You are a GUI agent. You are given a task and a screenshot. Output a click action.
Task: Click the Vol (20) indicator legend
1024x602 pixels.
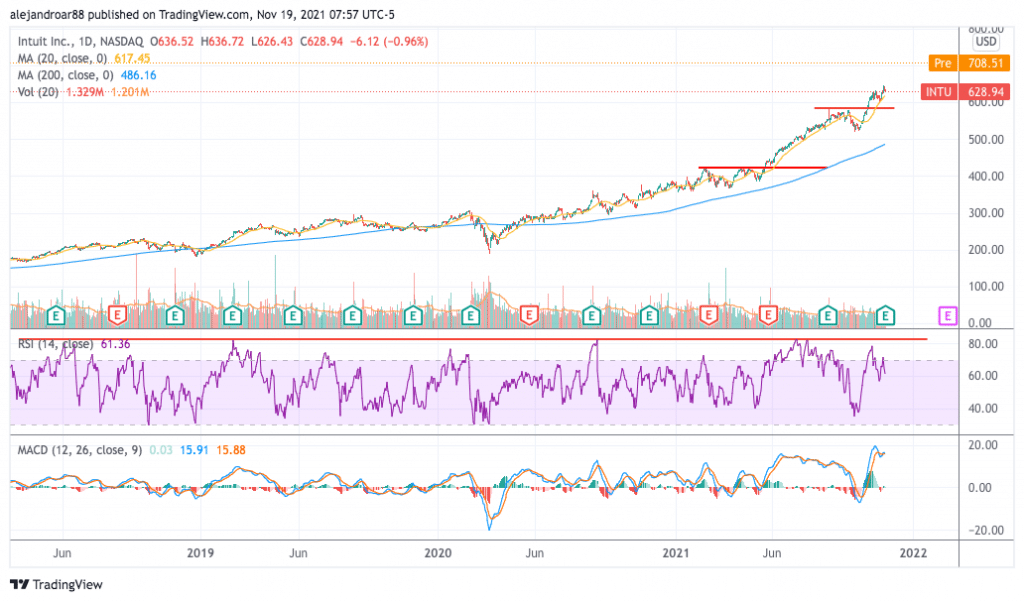point(38,92)
